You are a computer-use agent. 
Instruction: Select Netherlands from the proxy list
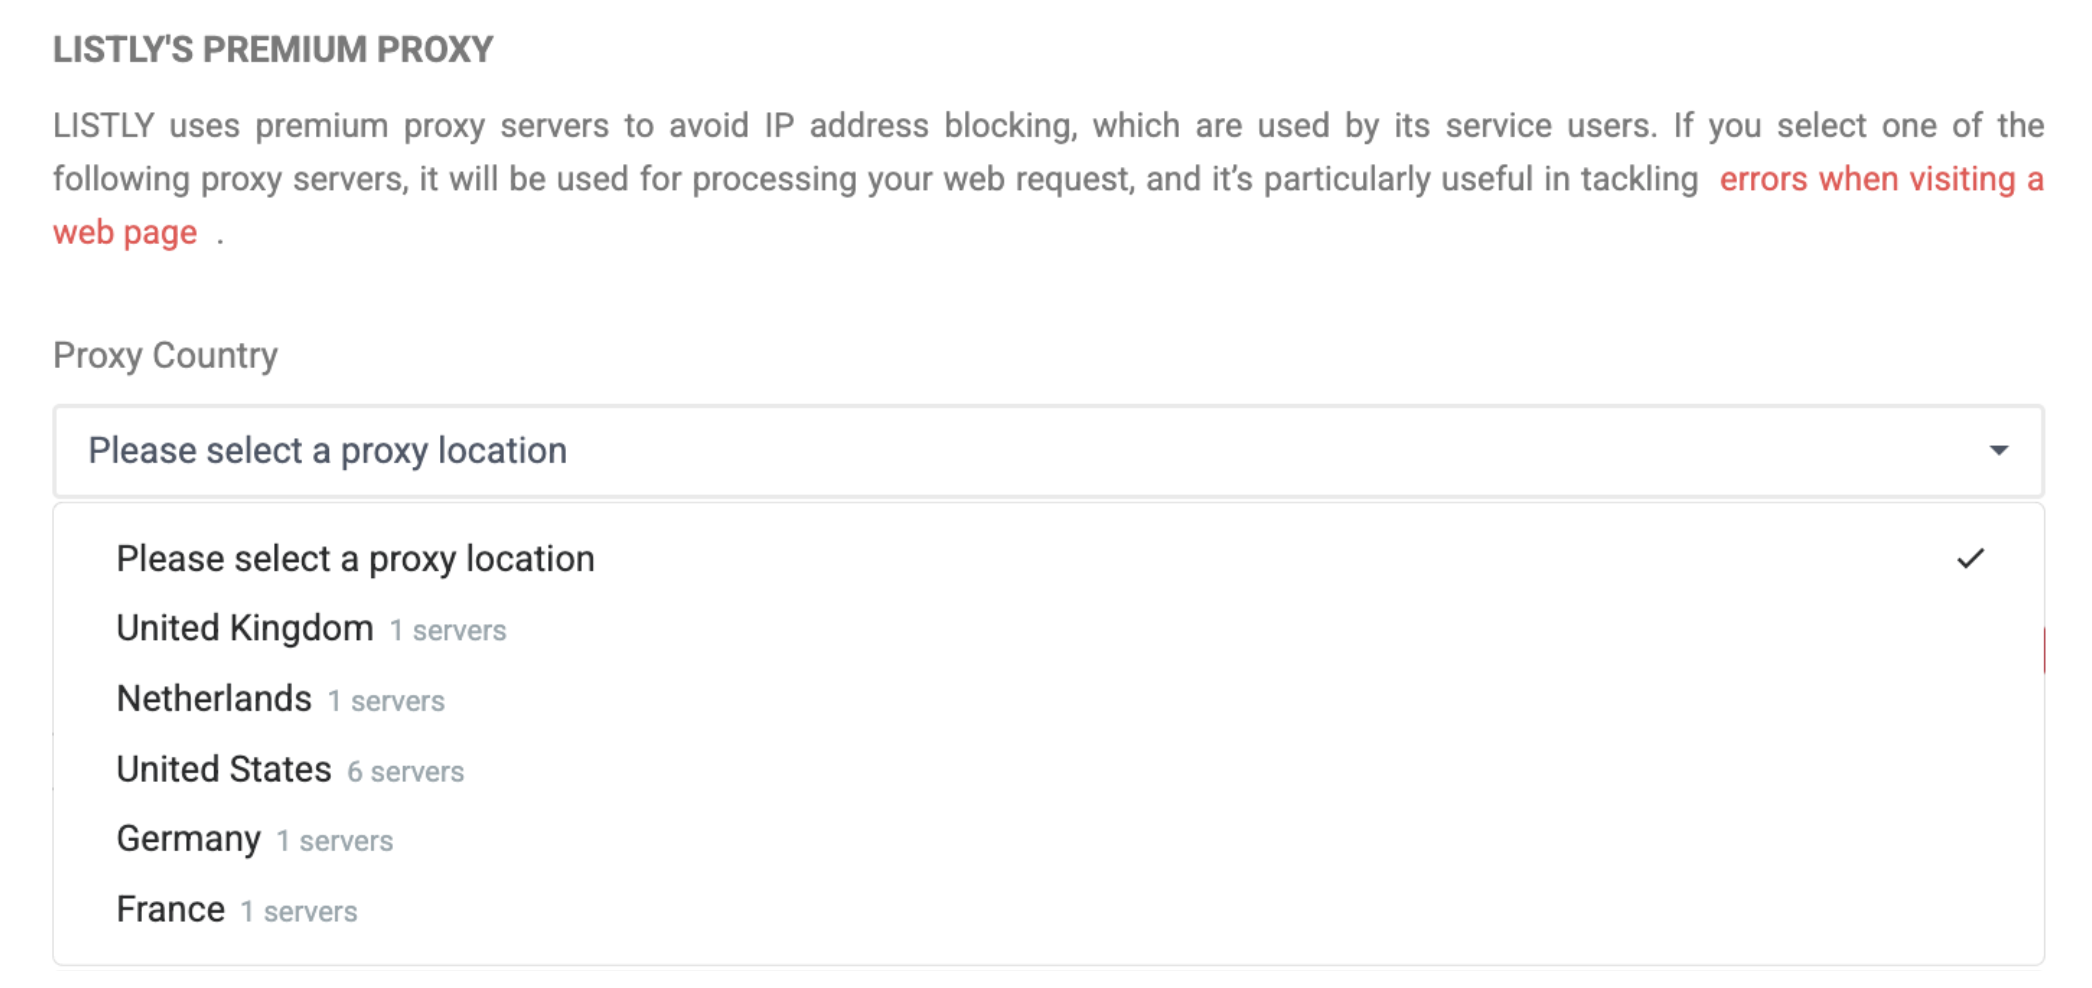click(214, 699)
